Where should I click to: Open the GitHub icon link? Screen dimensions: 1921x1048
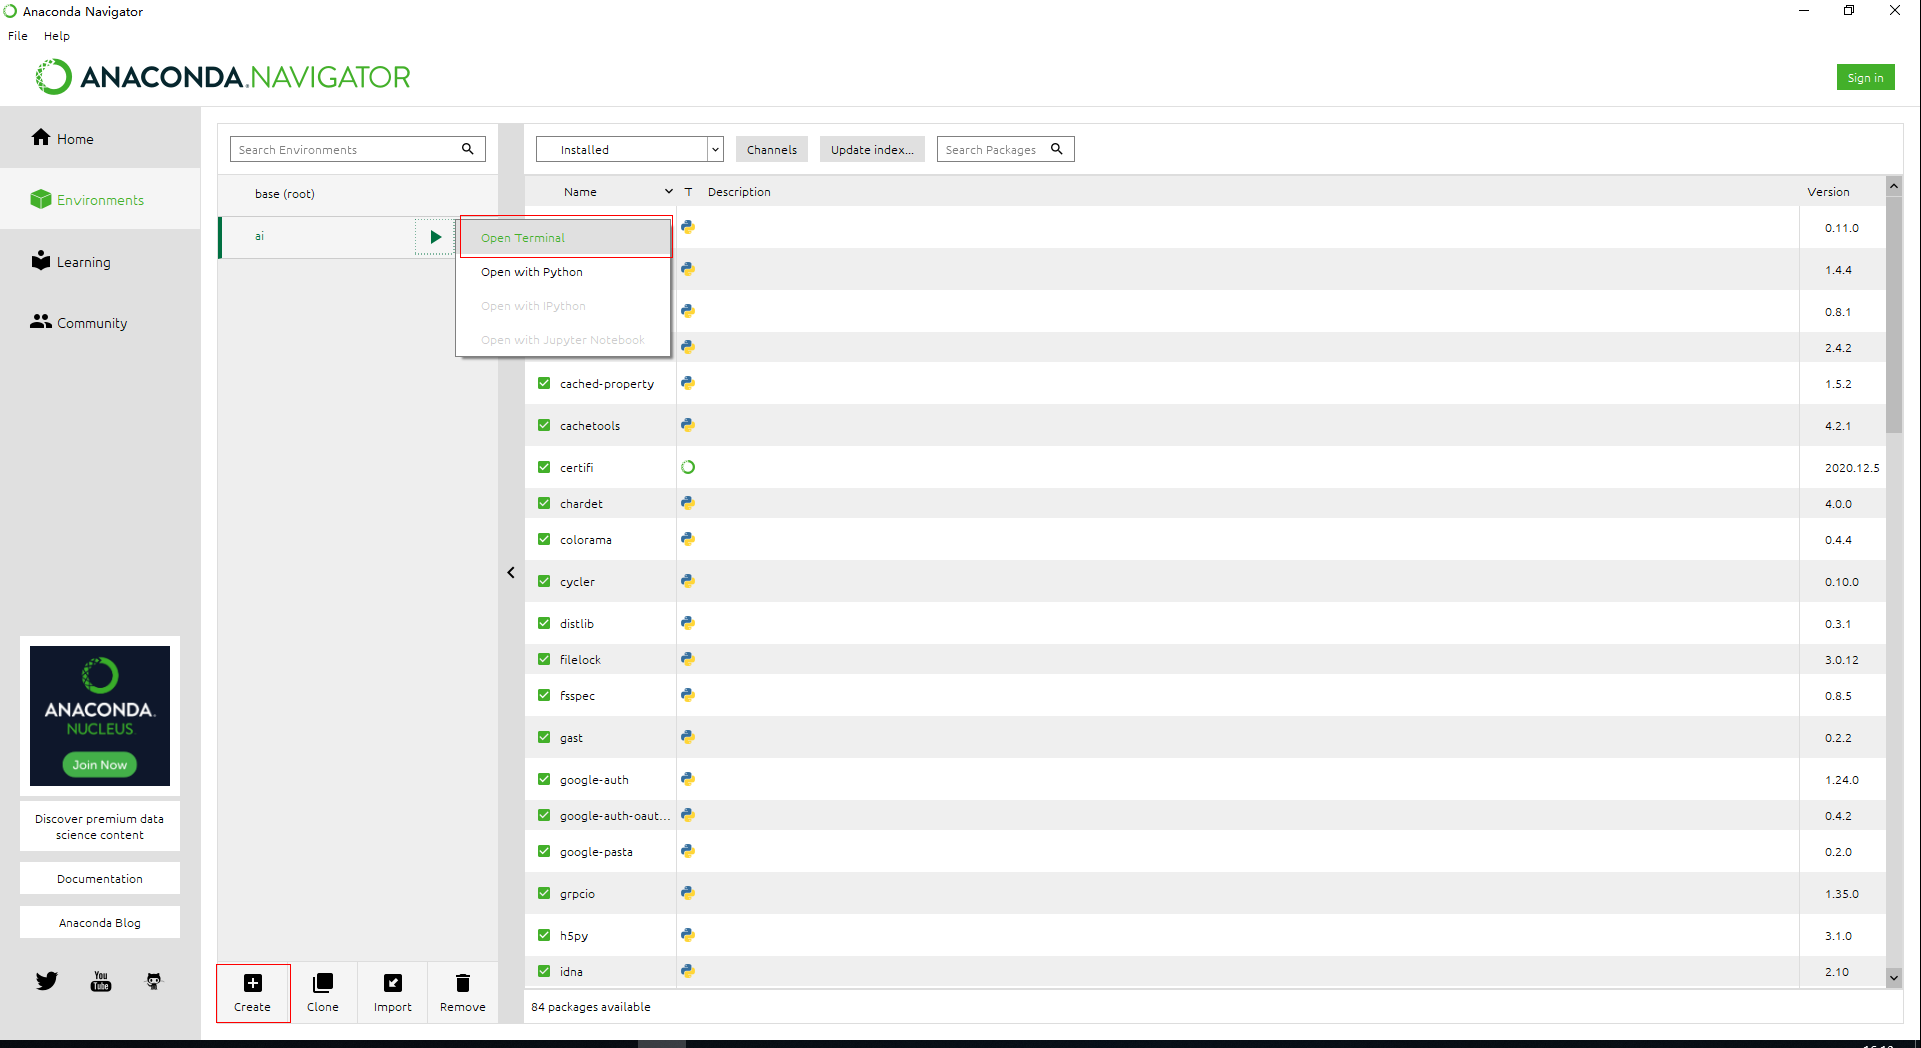[154, 981]
